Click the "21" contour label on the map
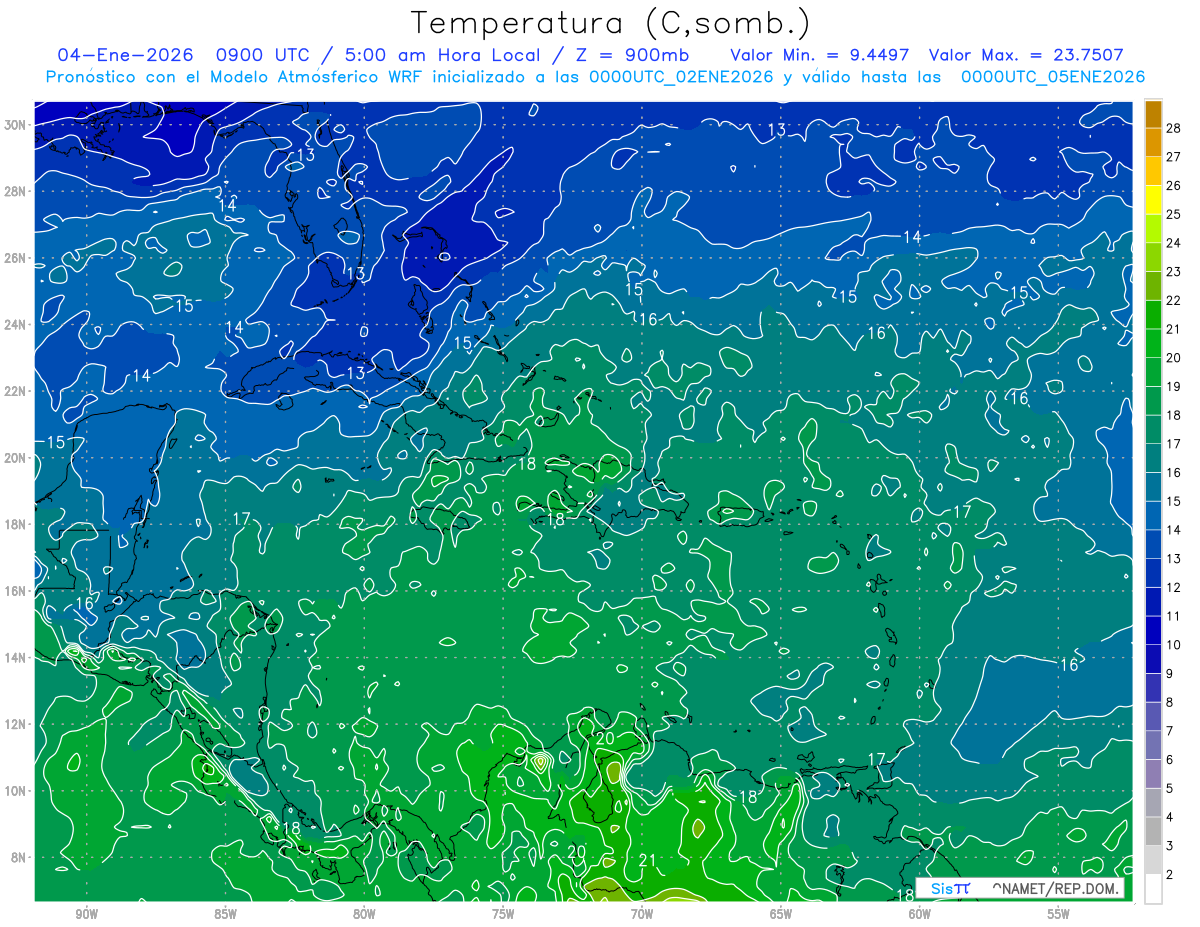1200x927 pixels. coord(647,860)
